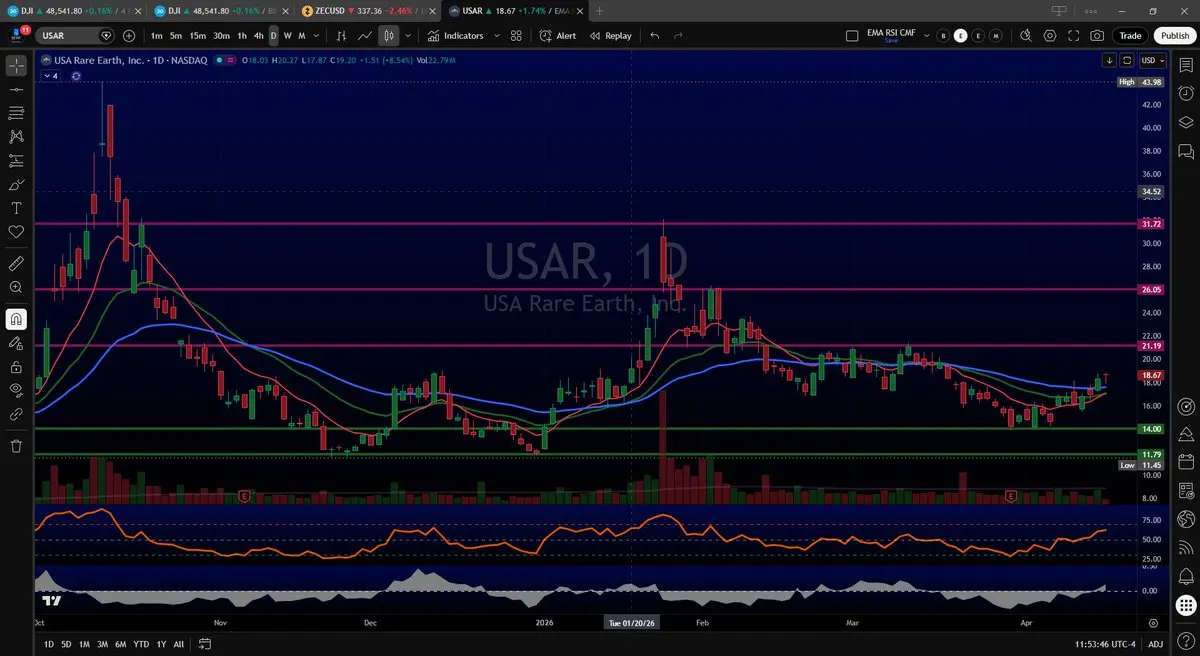The image size is (1200, 656).
Task: Switch to the ZECUSD tab
Action: coord(367,10)
